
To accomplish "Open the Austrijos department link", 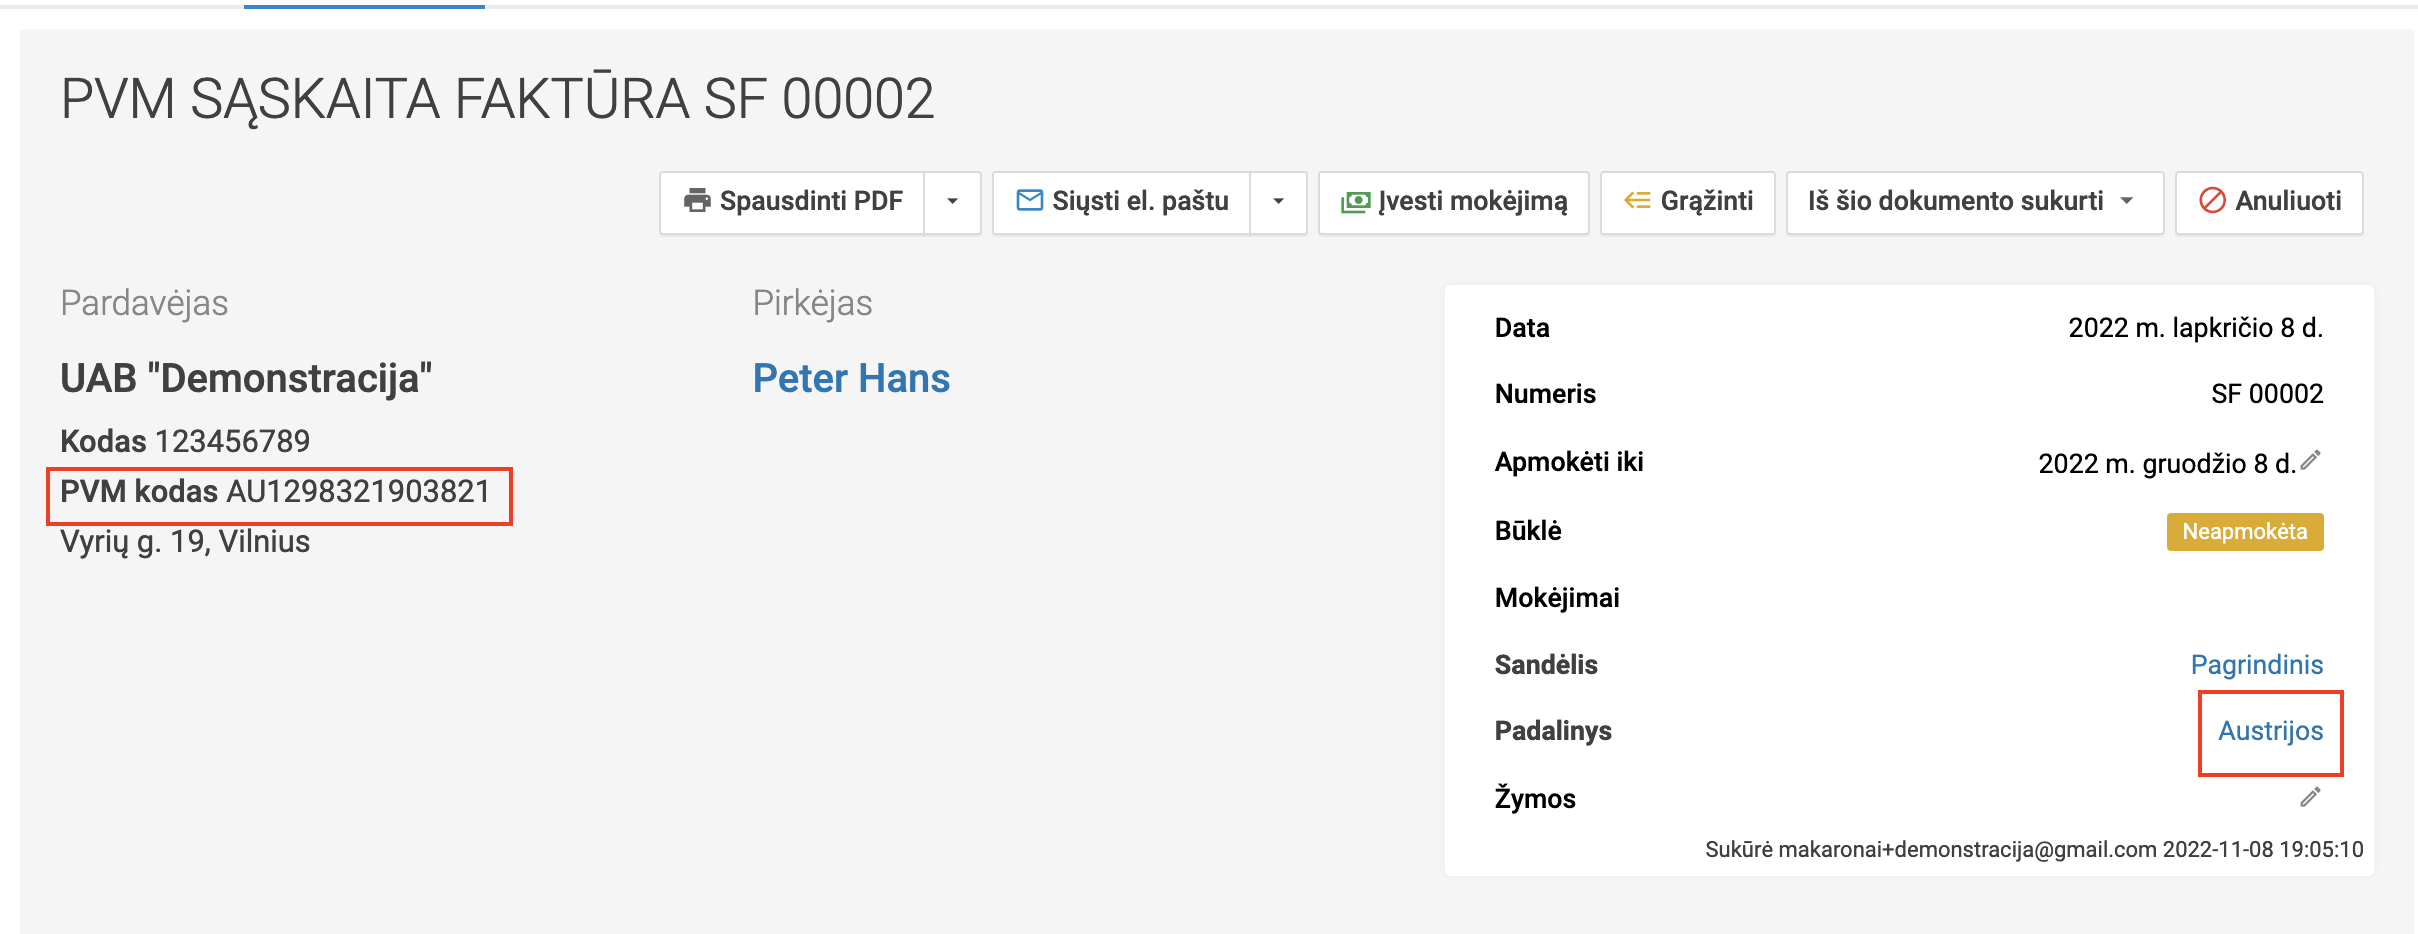I will click(x=2270, y=731).
